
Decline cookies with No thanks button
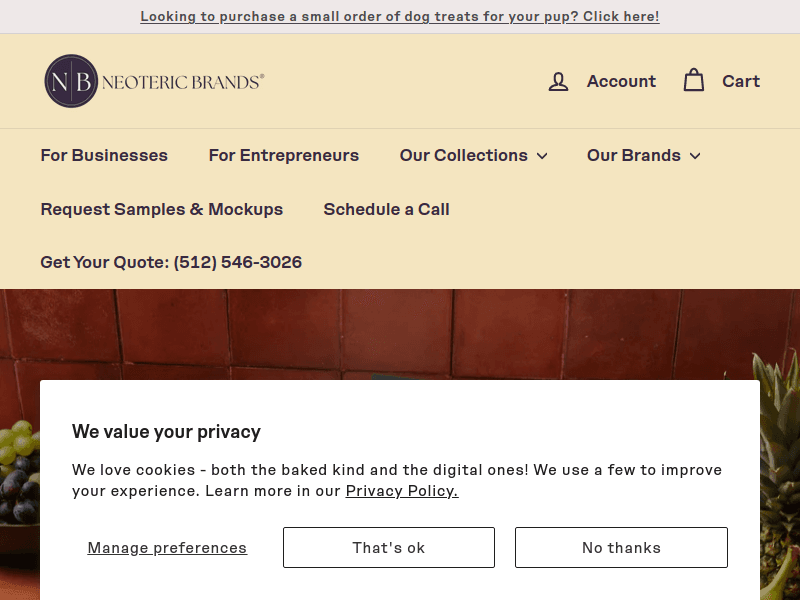tap(621, 548)
